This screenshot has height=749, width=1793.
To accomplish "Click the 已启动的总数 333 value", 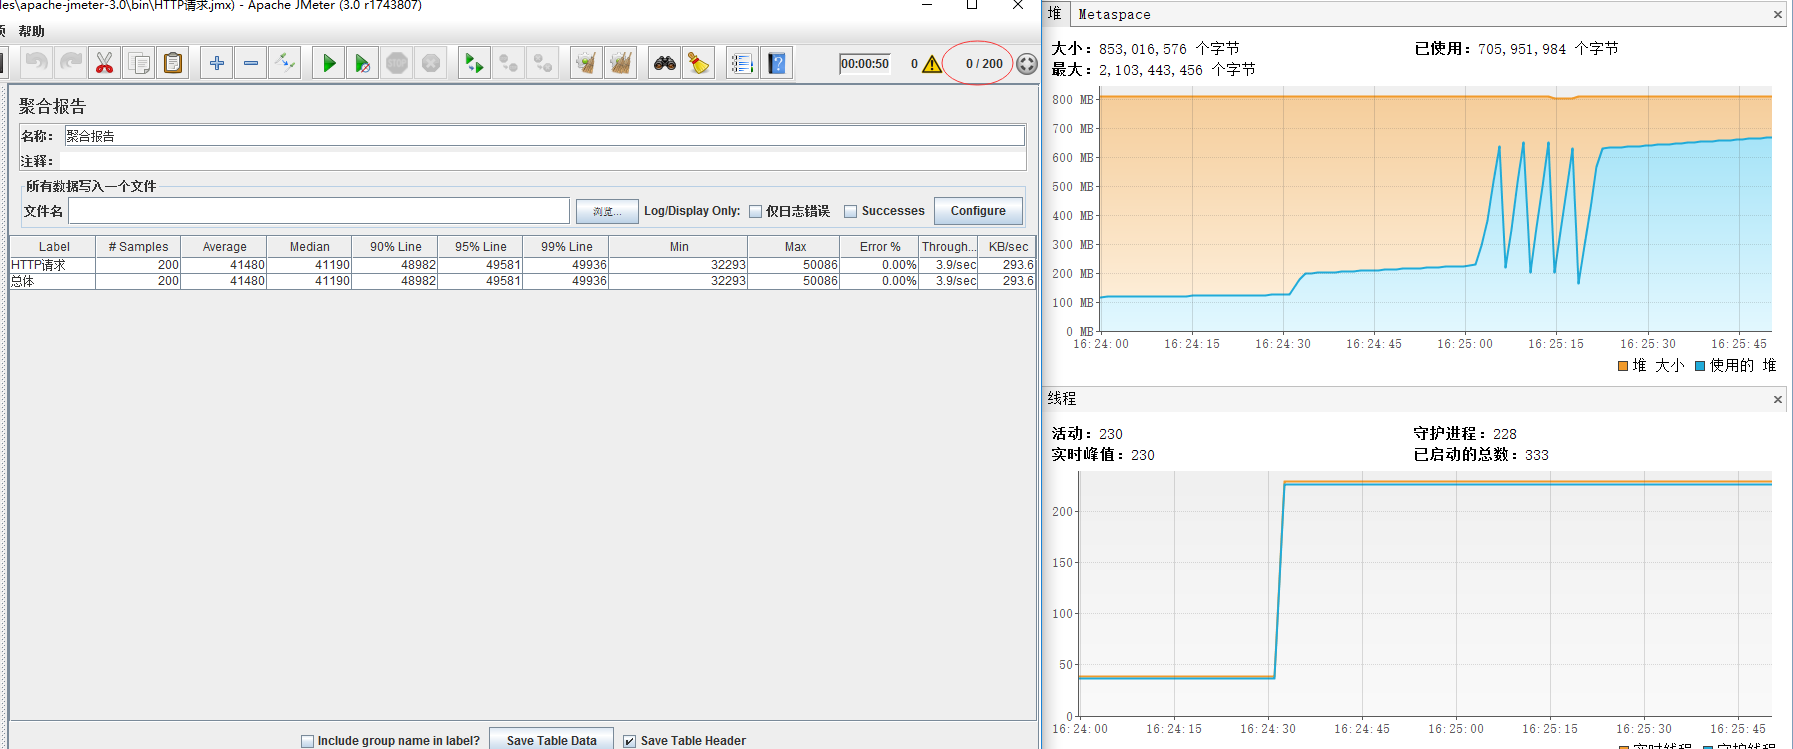I will point(1537,455).
